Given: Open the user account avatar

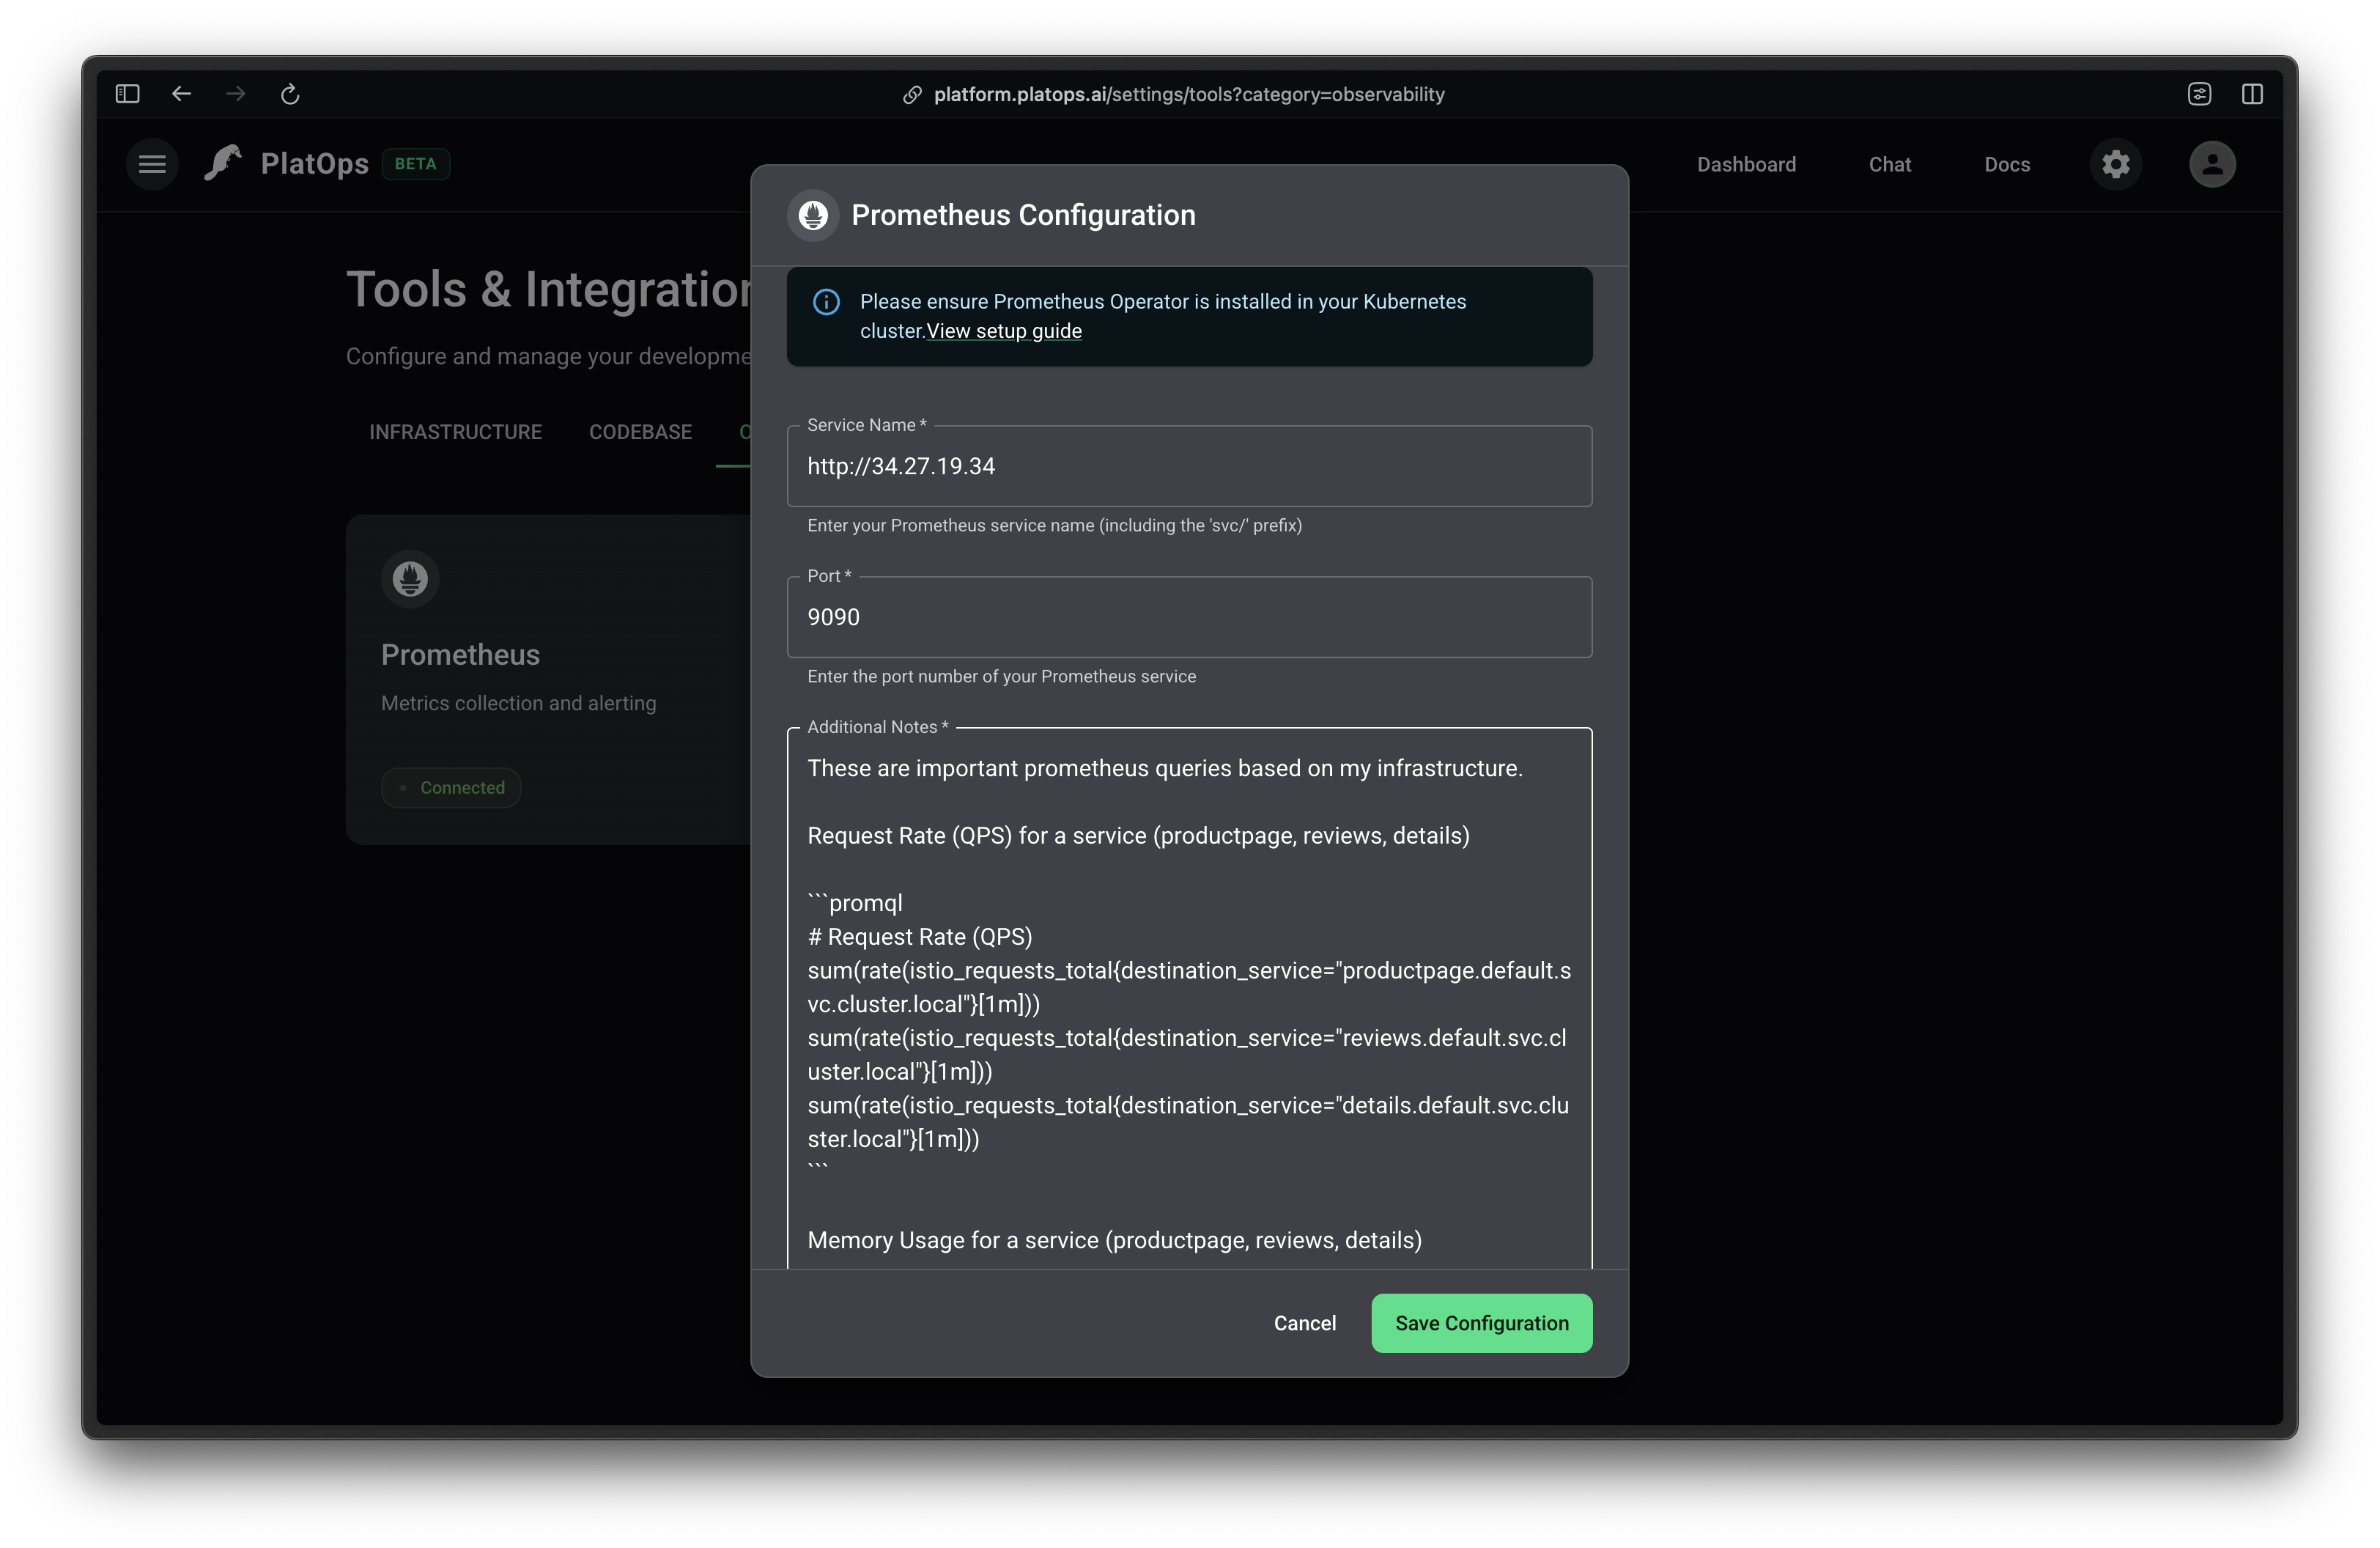Looking at the screenshot, I should 2212,164.
